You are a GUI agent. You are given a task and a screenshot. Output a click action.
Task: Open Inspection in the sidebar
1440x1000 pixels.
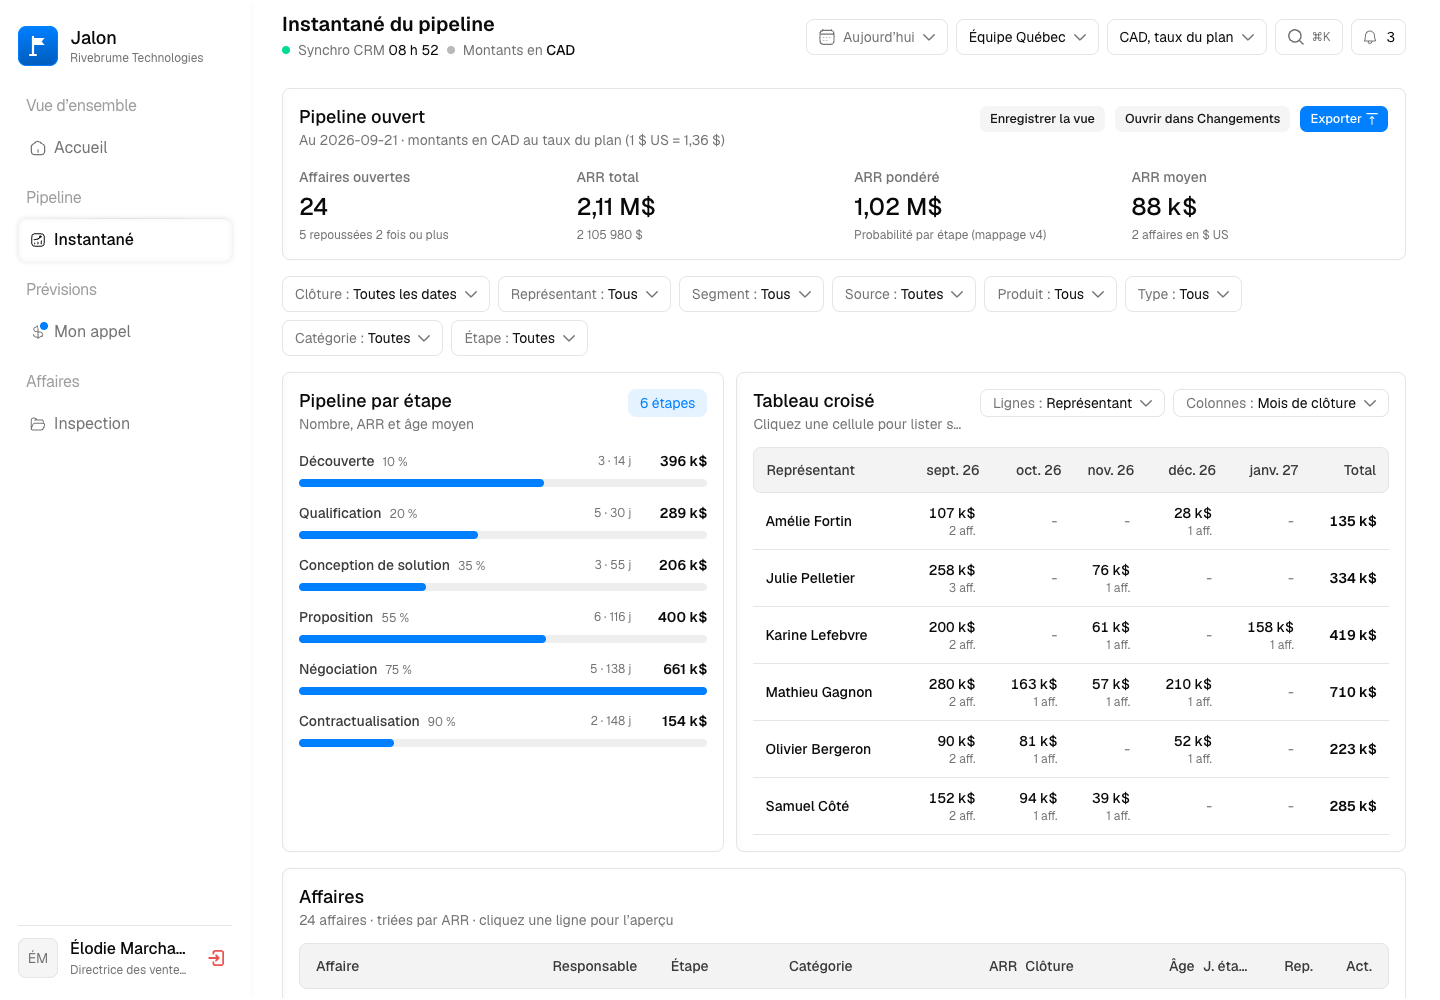tap(125, 424)
